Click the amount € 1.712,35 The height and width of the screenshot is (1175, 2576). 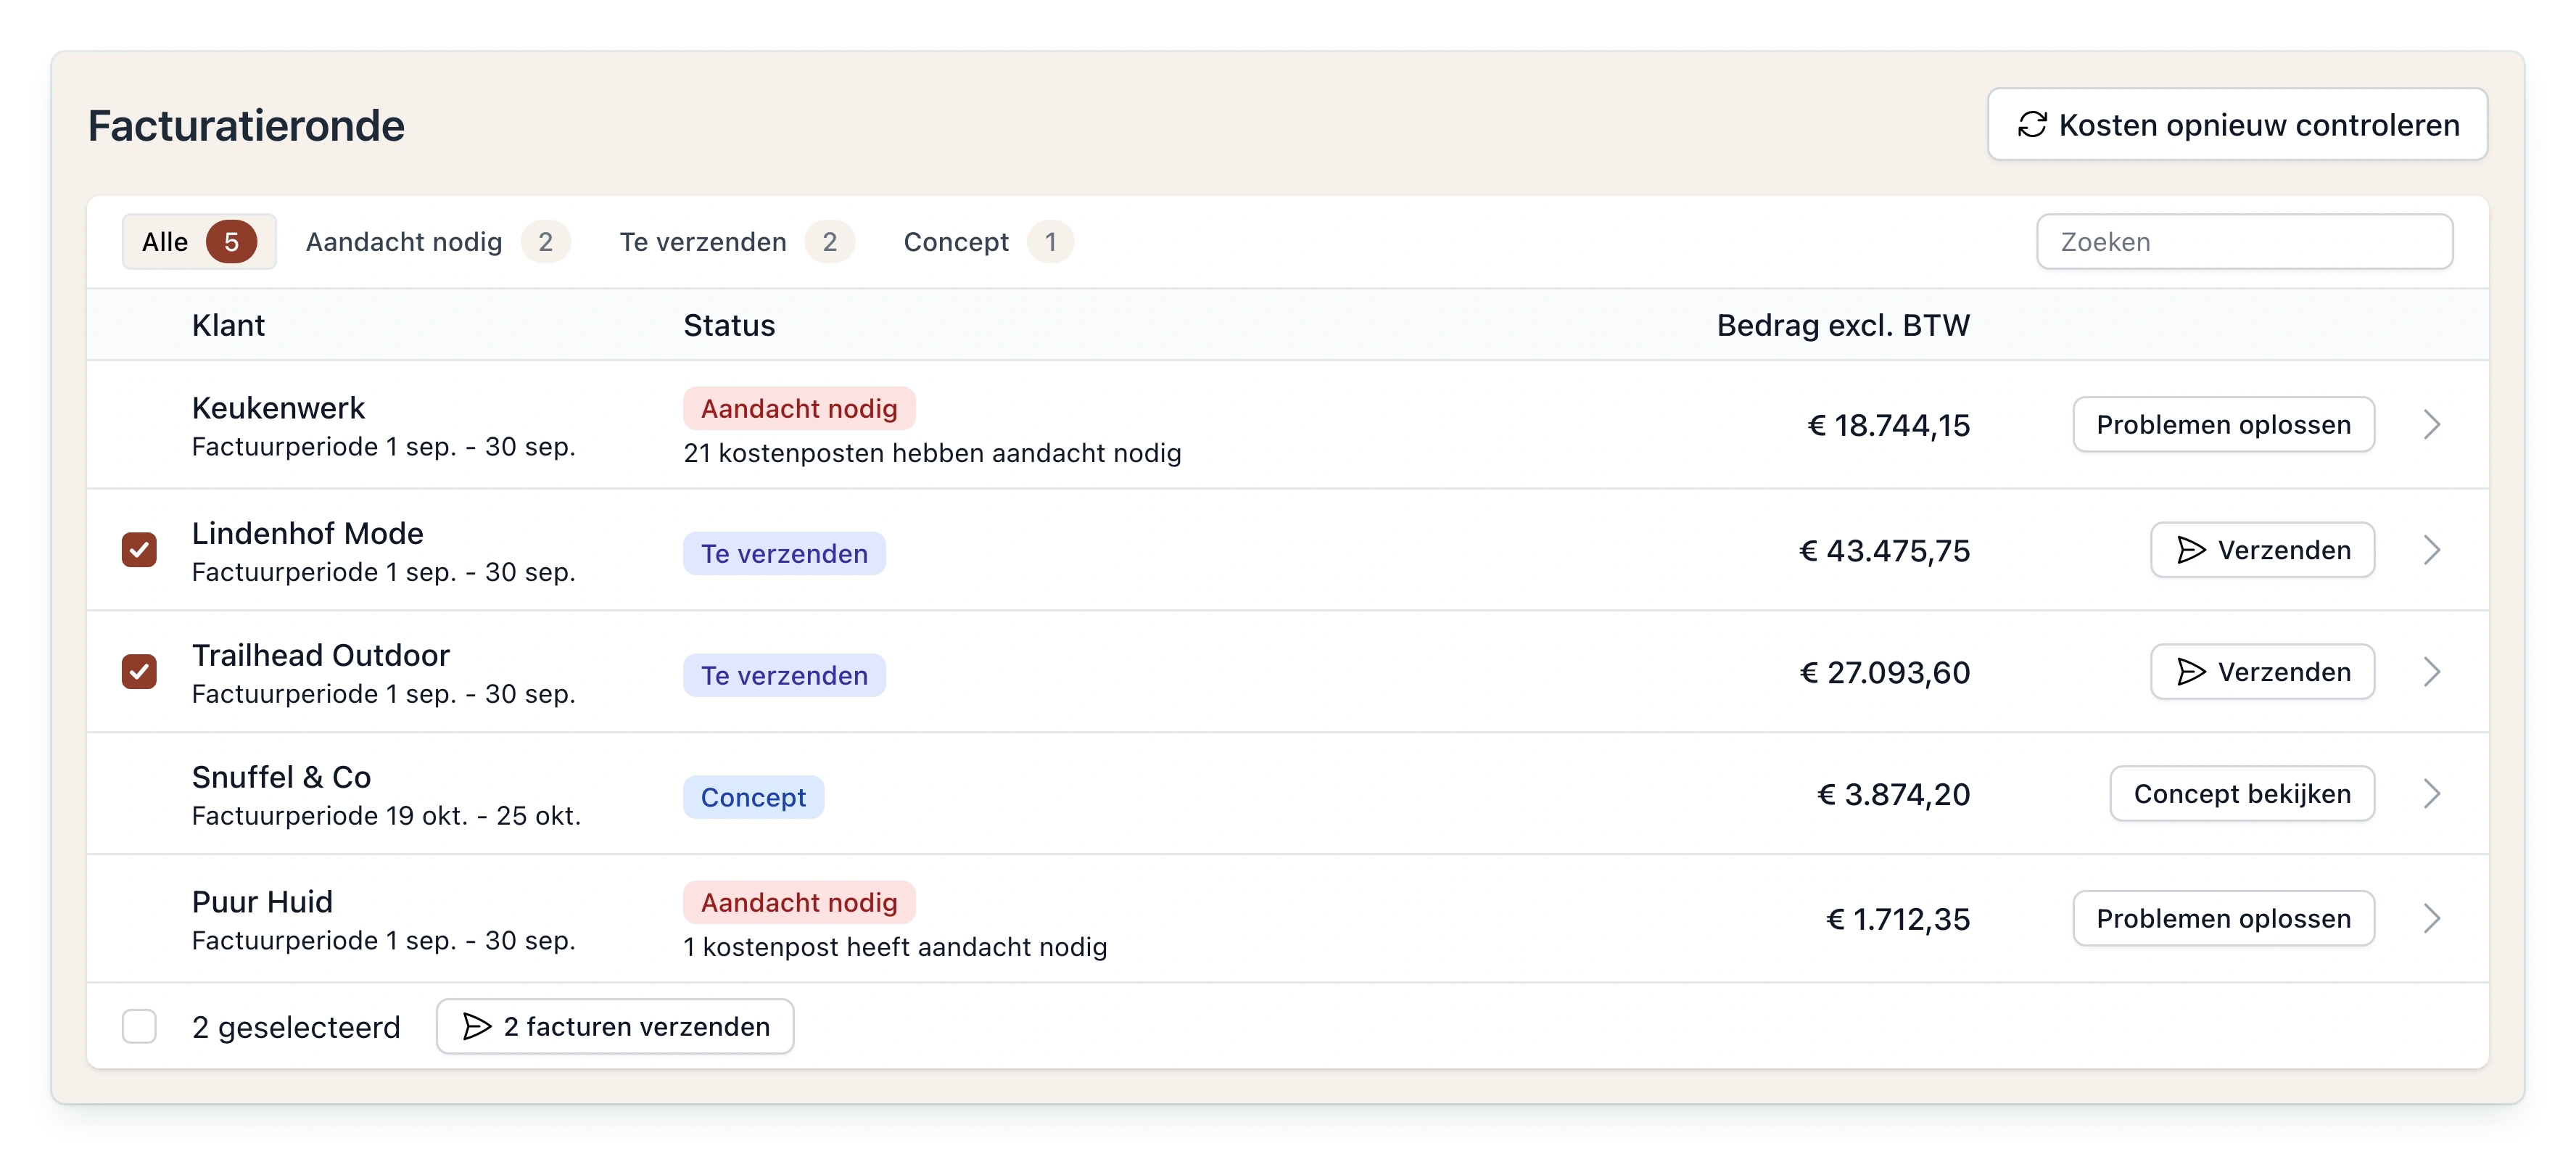(1898, 919)
